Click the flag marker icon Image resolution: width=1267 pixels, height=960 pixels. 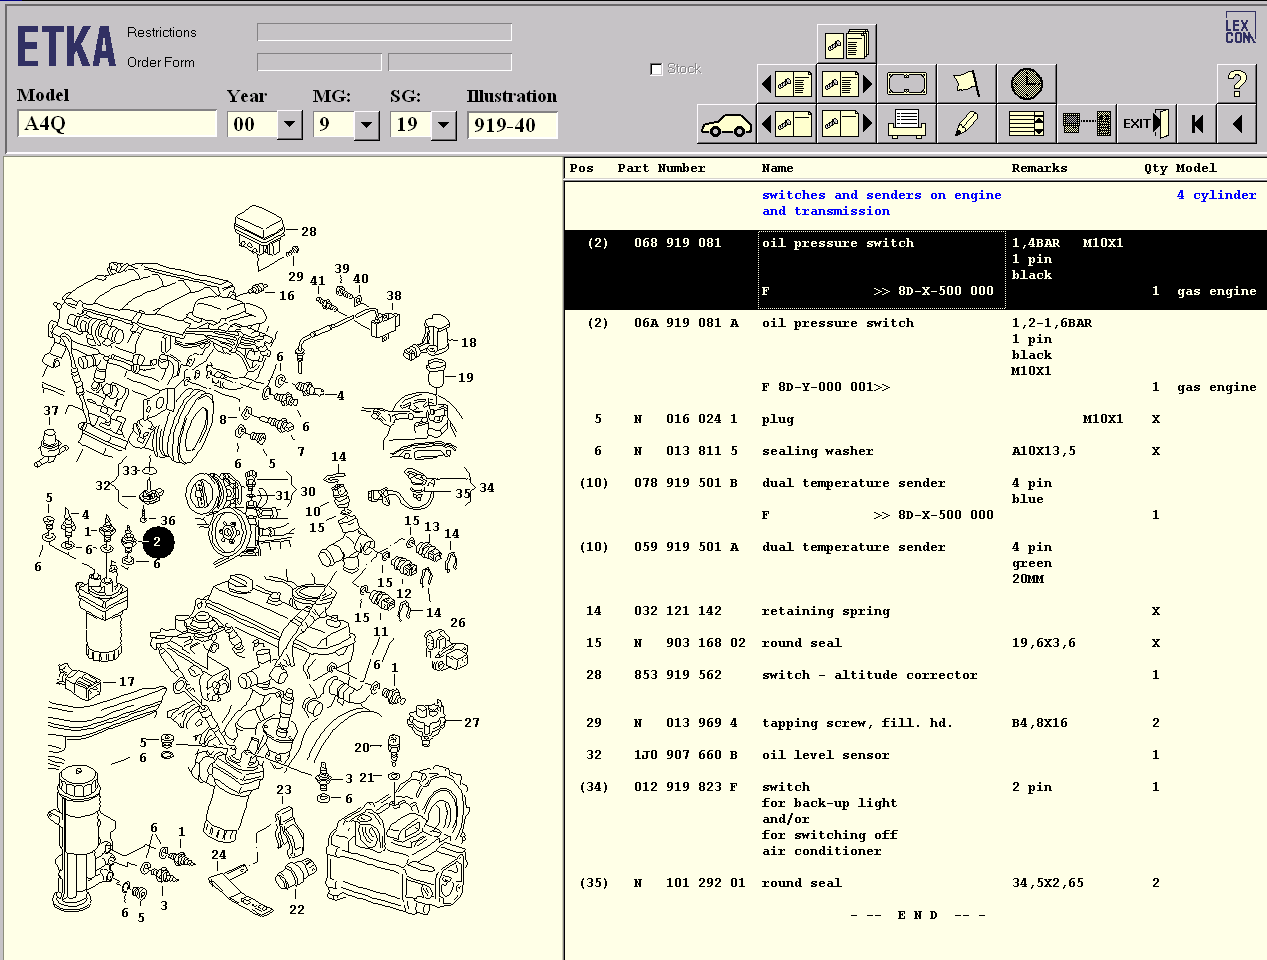pos(966,84)
